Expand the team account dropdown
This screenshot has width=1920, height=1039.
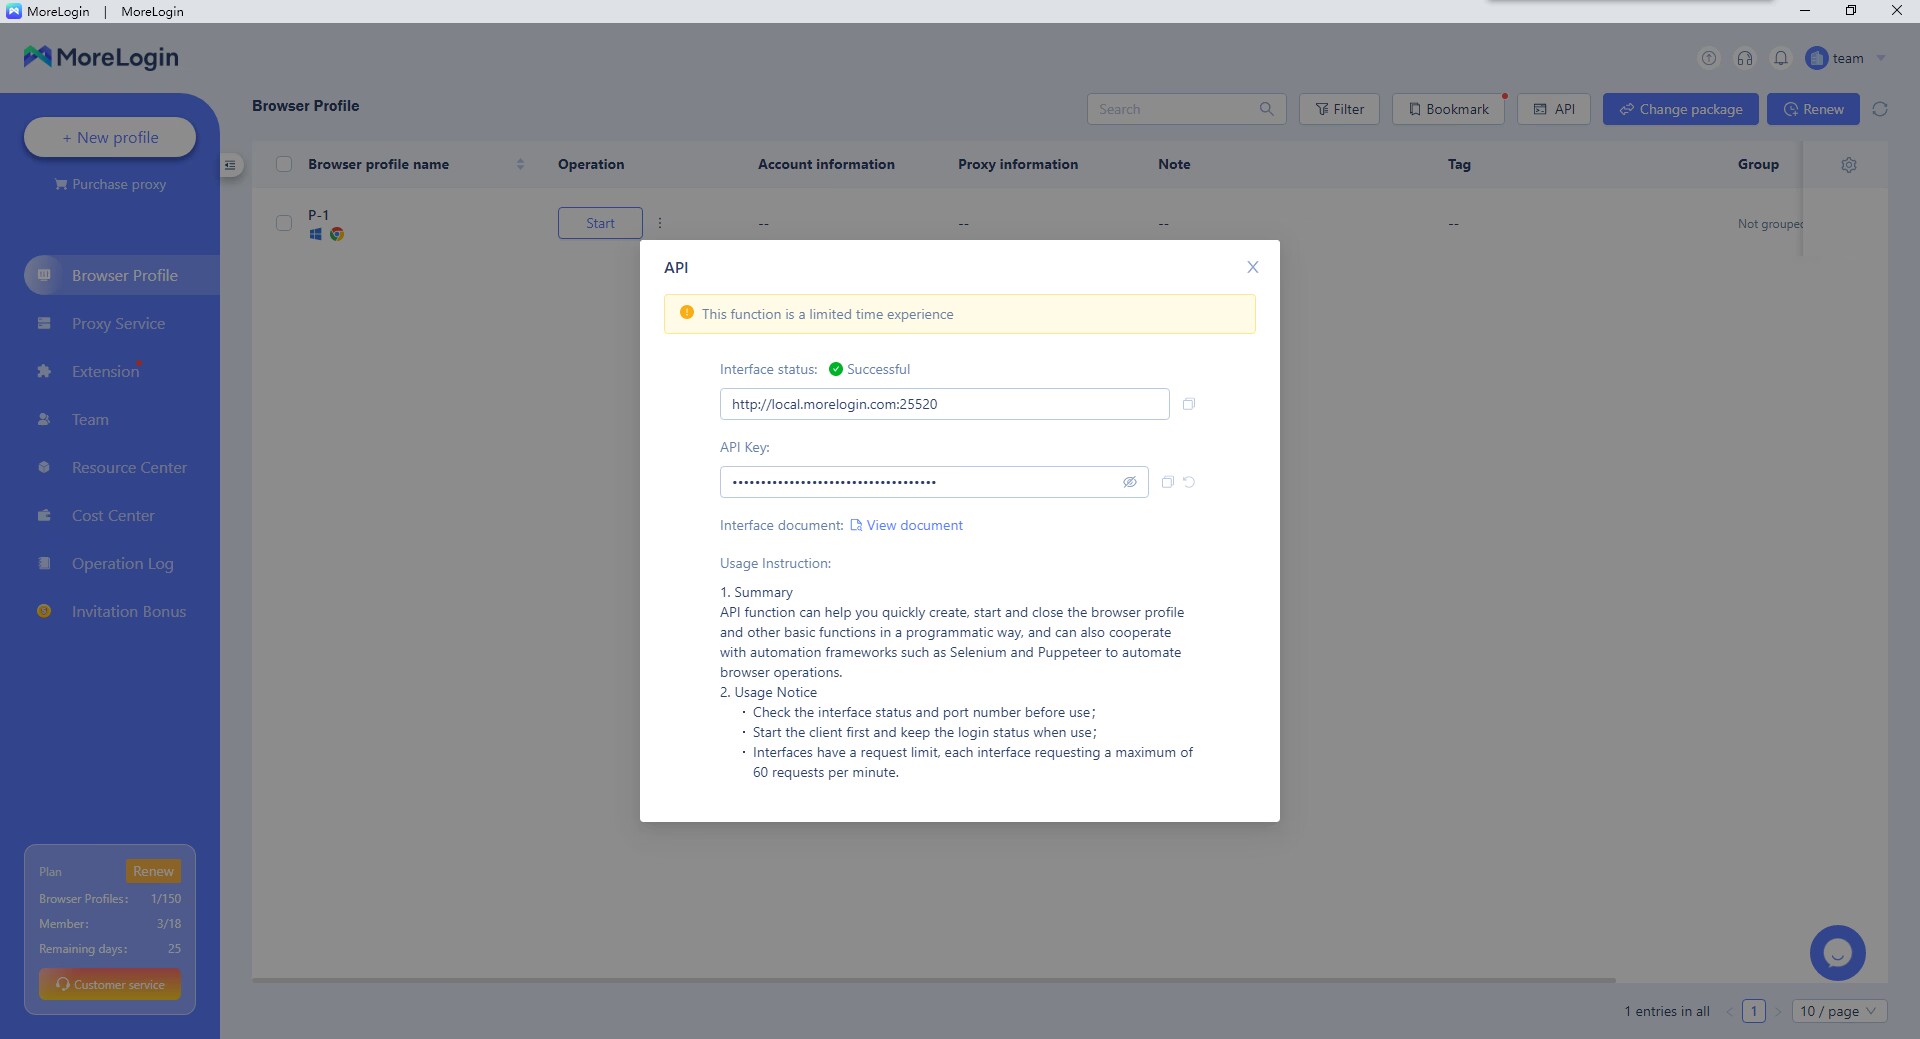[x=1881, y=58]
